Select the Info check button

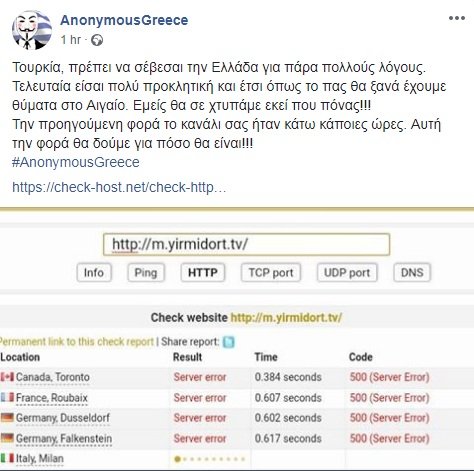point(94,273)
